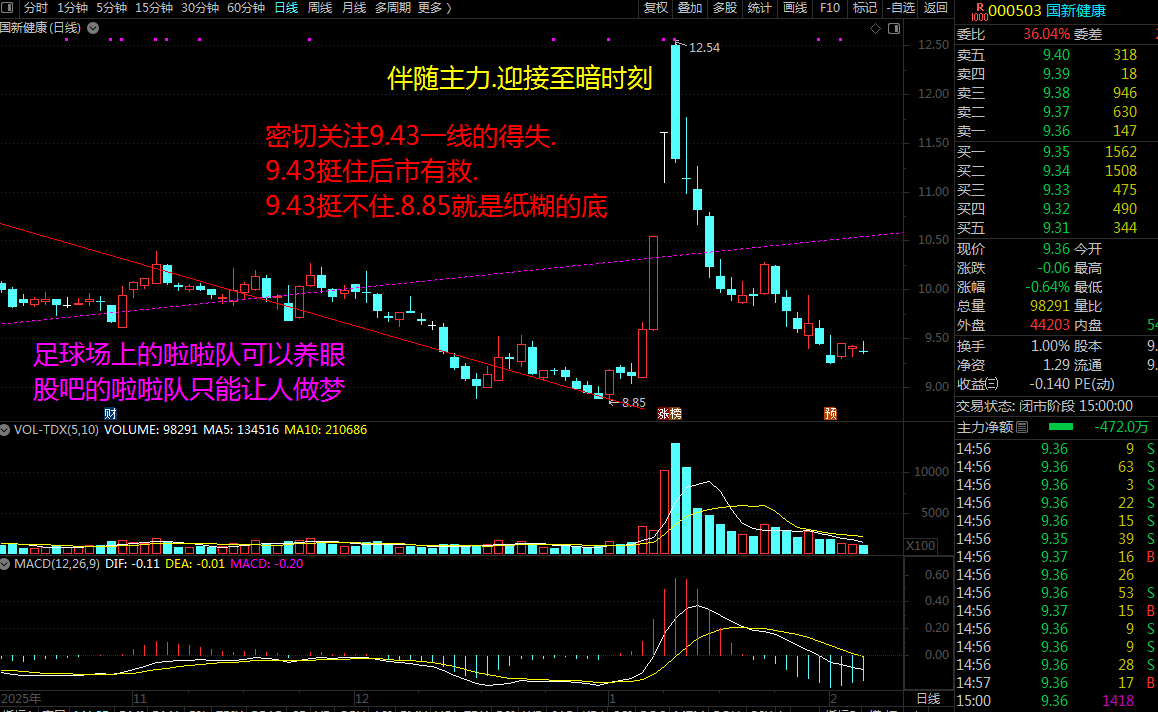Viewport: 1158px width, 712px height.
Task: Click the panel toggle icon before 分时
Action: (7, 7)
